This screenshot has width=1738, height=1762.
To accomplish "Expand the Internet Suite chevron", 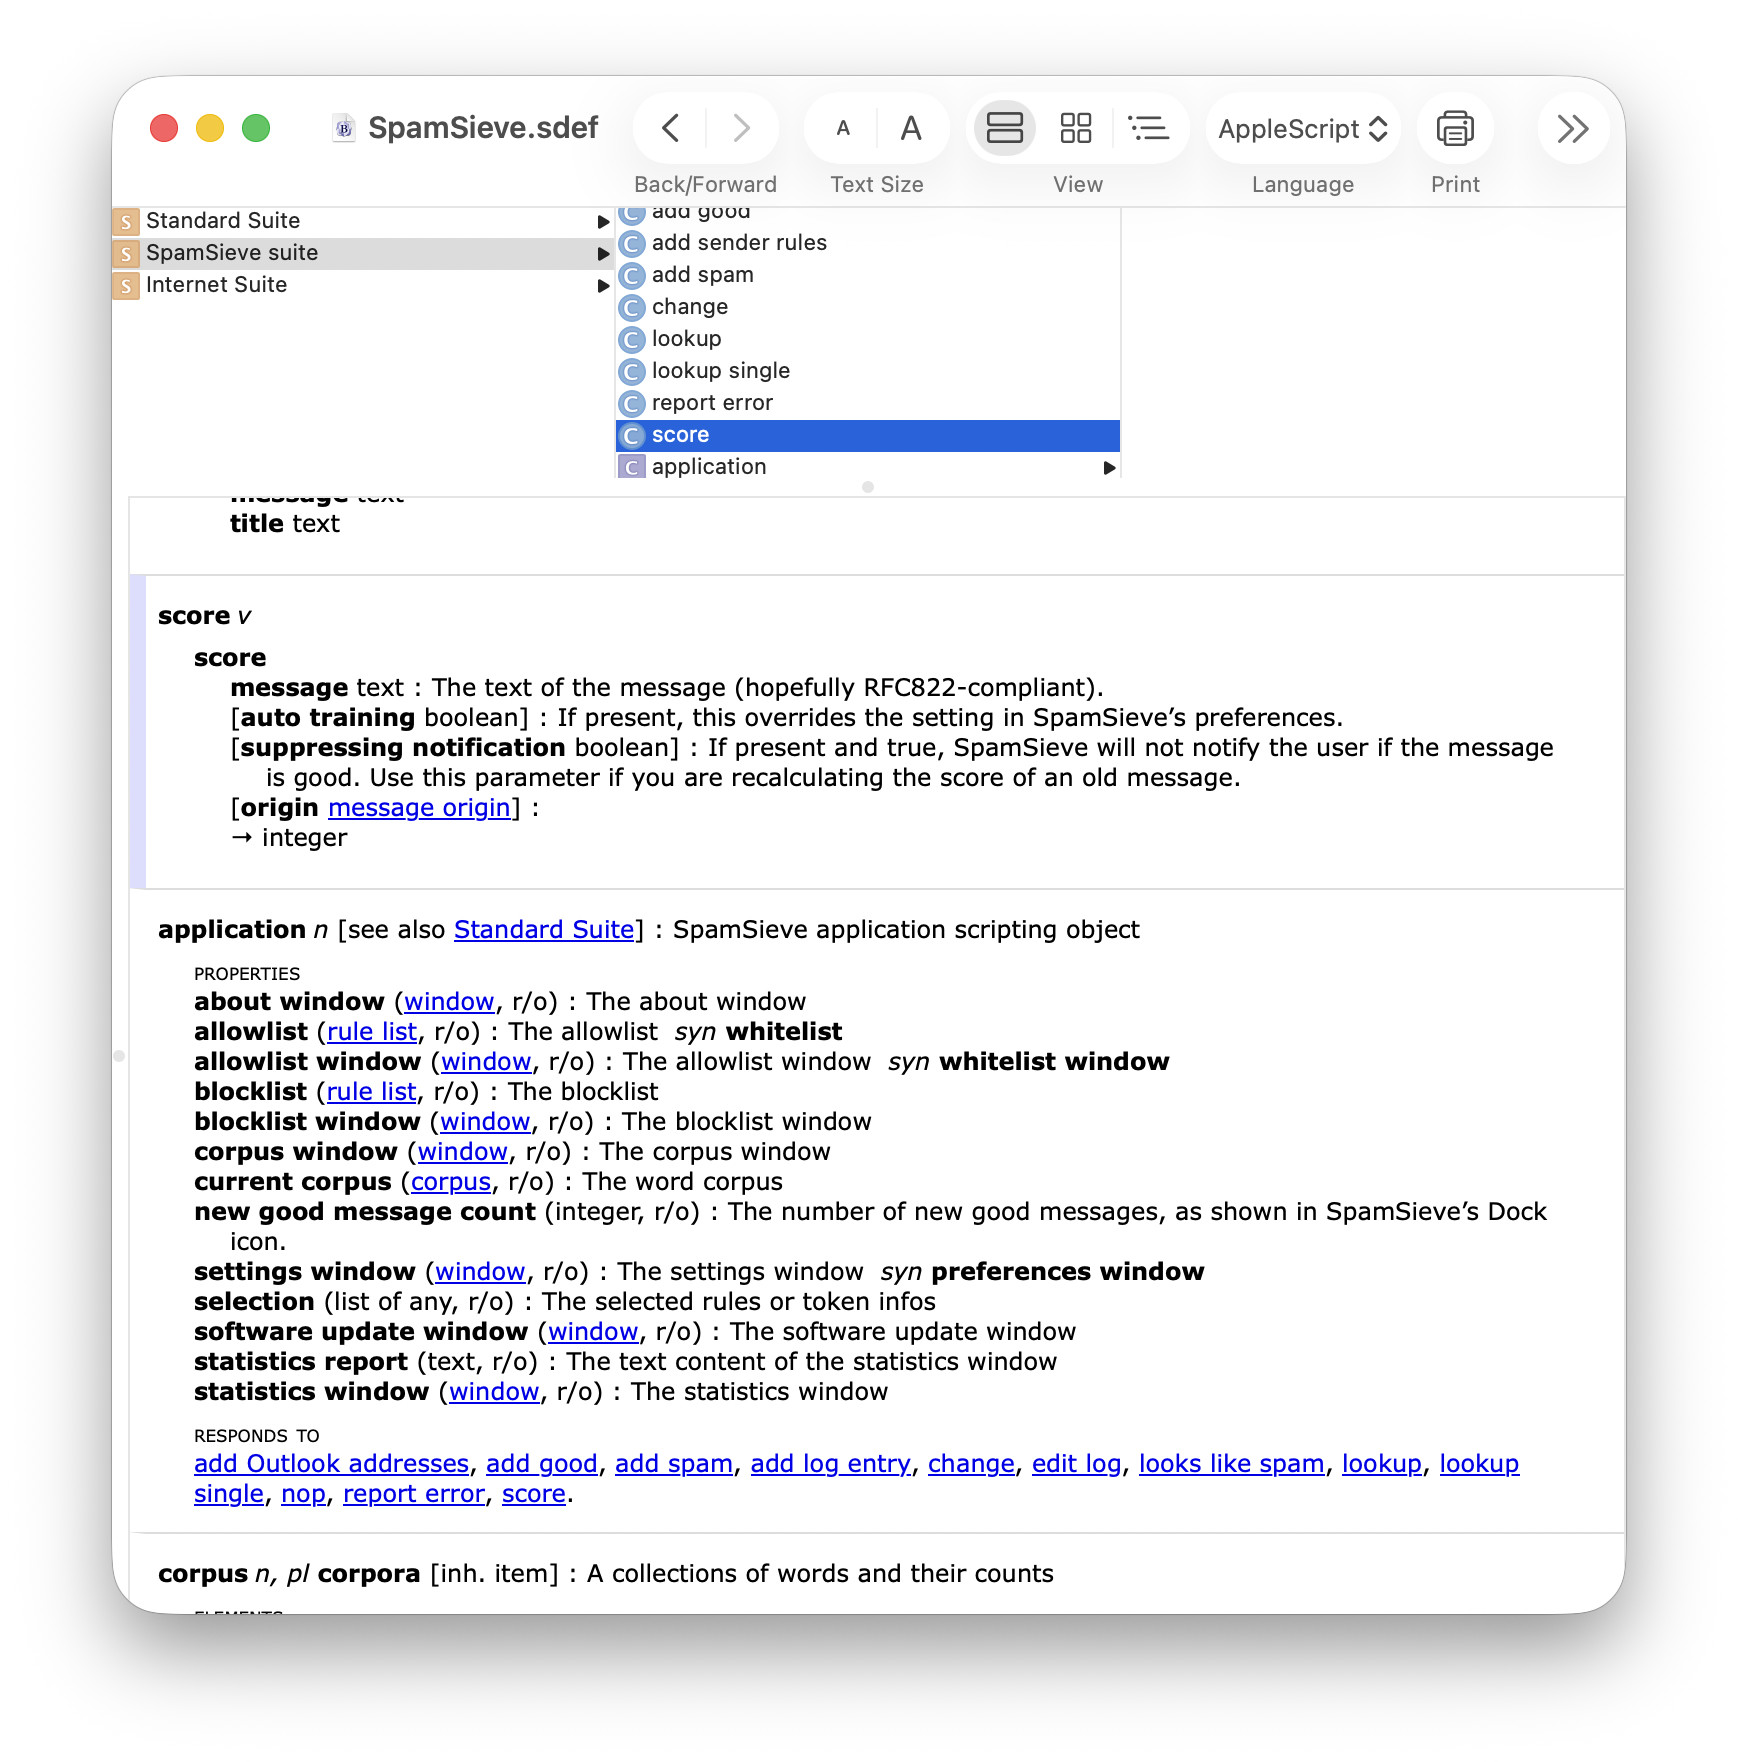I will pos(603,285).
